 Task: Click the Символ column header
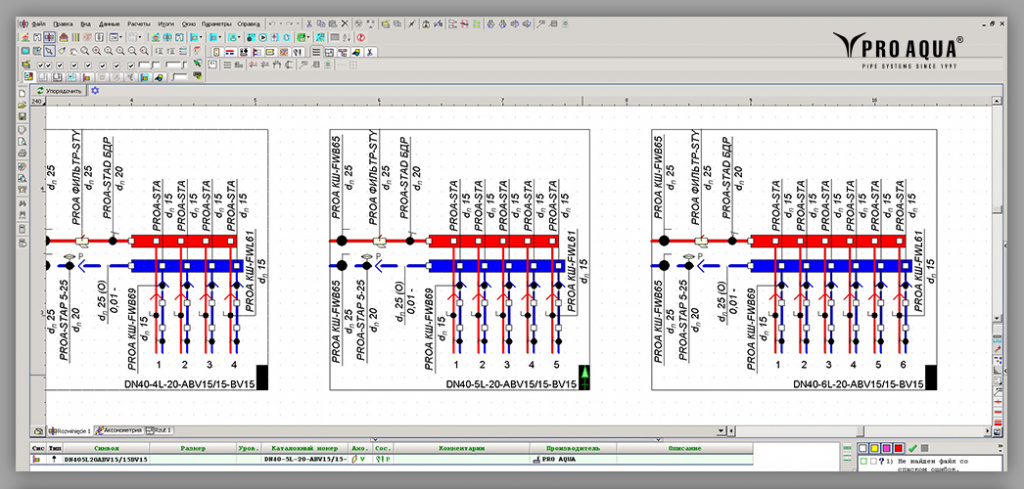106,449
